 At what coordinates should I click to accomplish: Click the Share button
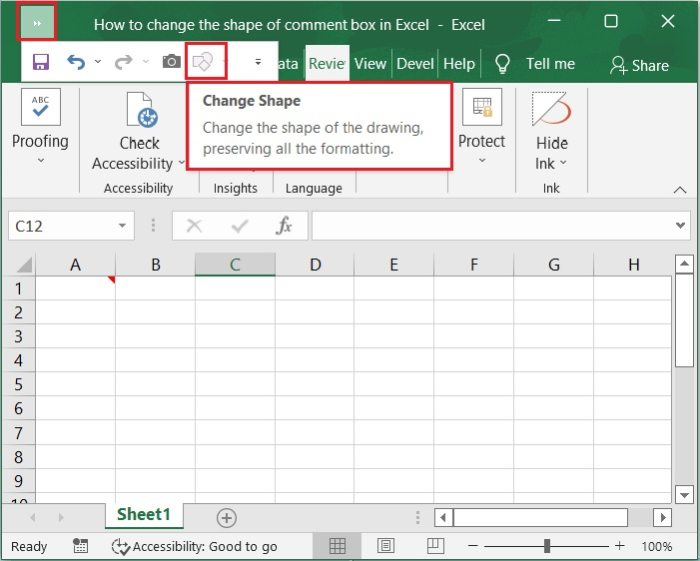pyautogui.click(x=640, y=65)
